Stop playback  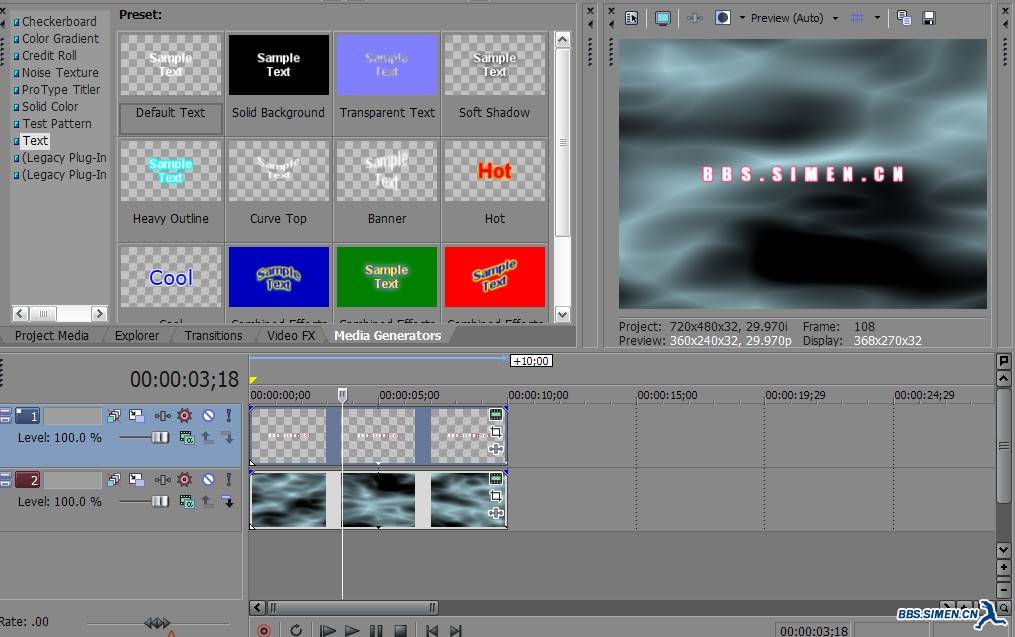pos(401,630)
